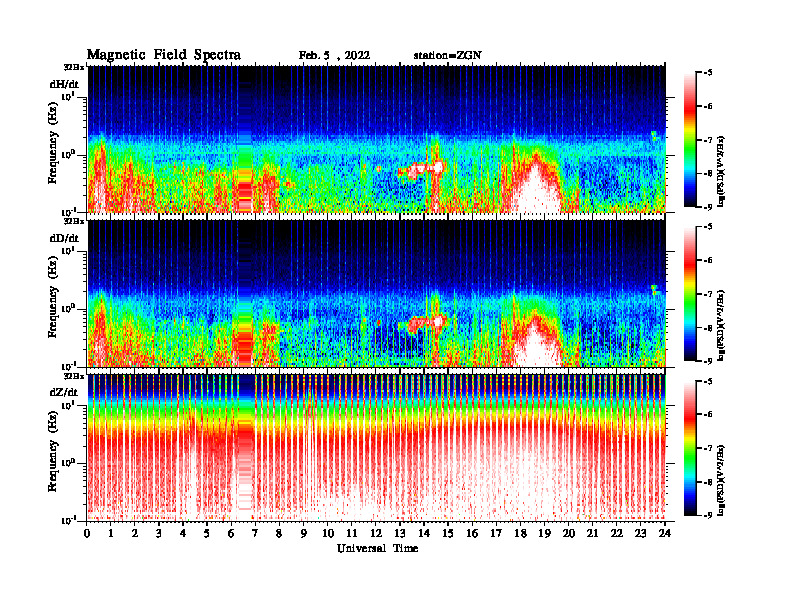Screen dimensions: 792x612
Task: Click the "-9" label on top color bar
Action: point(708,207)
